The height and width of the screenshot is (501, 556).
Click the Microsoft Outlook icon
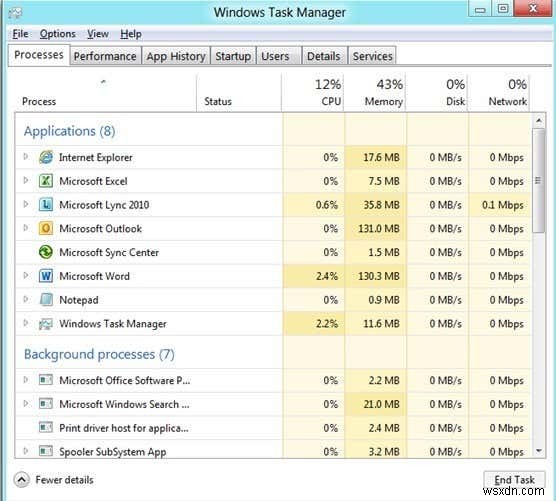click(46, 228)
